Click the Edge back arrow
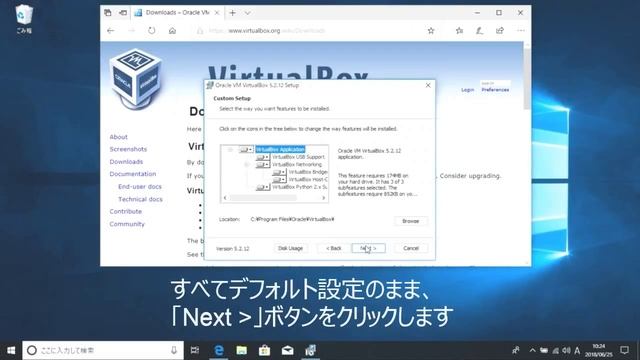Screen dimensions: 640x360 coord(111,31)
